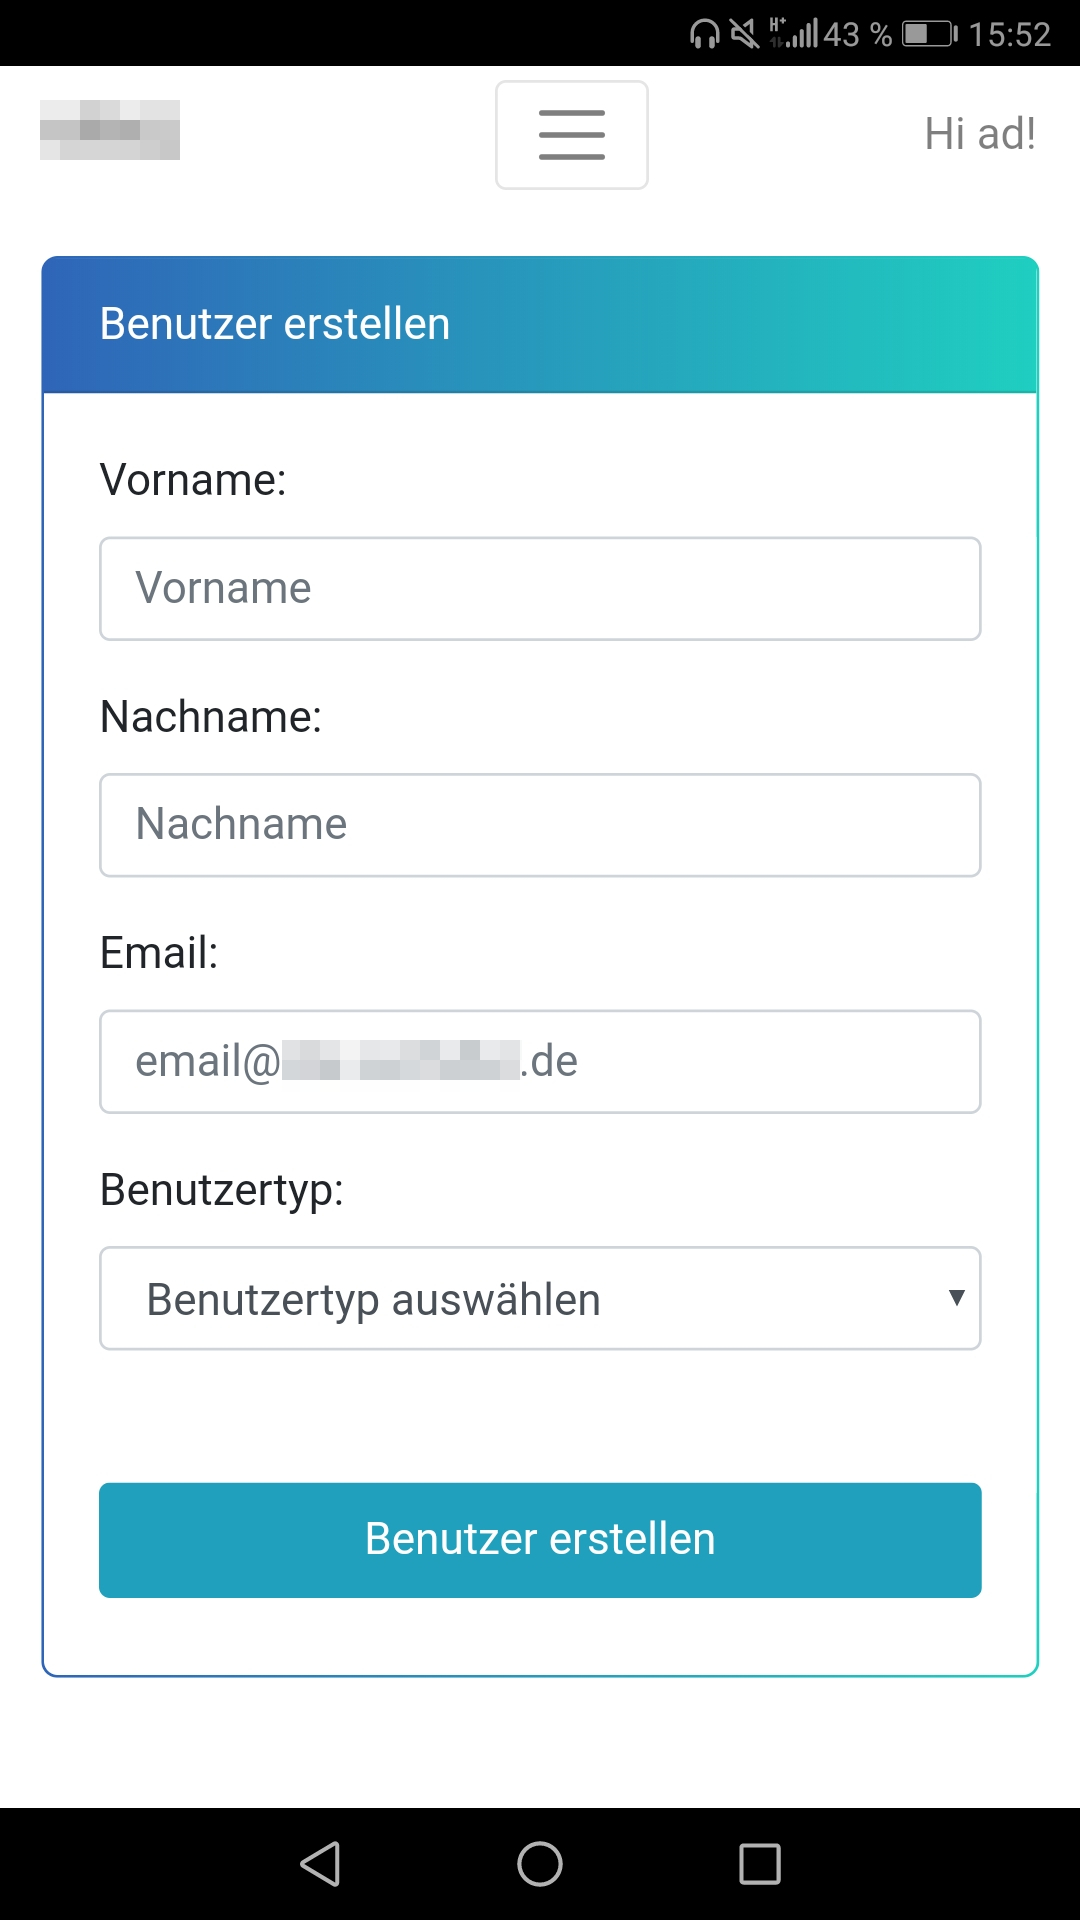Focus the Vorname input field
This screenshot has height=1920, width=1080.
[540, 589]
